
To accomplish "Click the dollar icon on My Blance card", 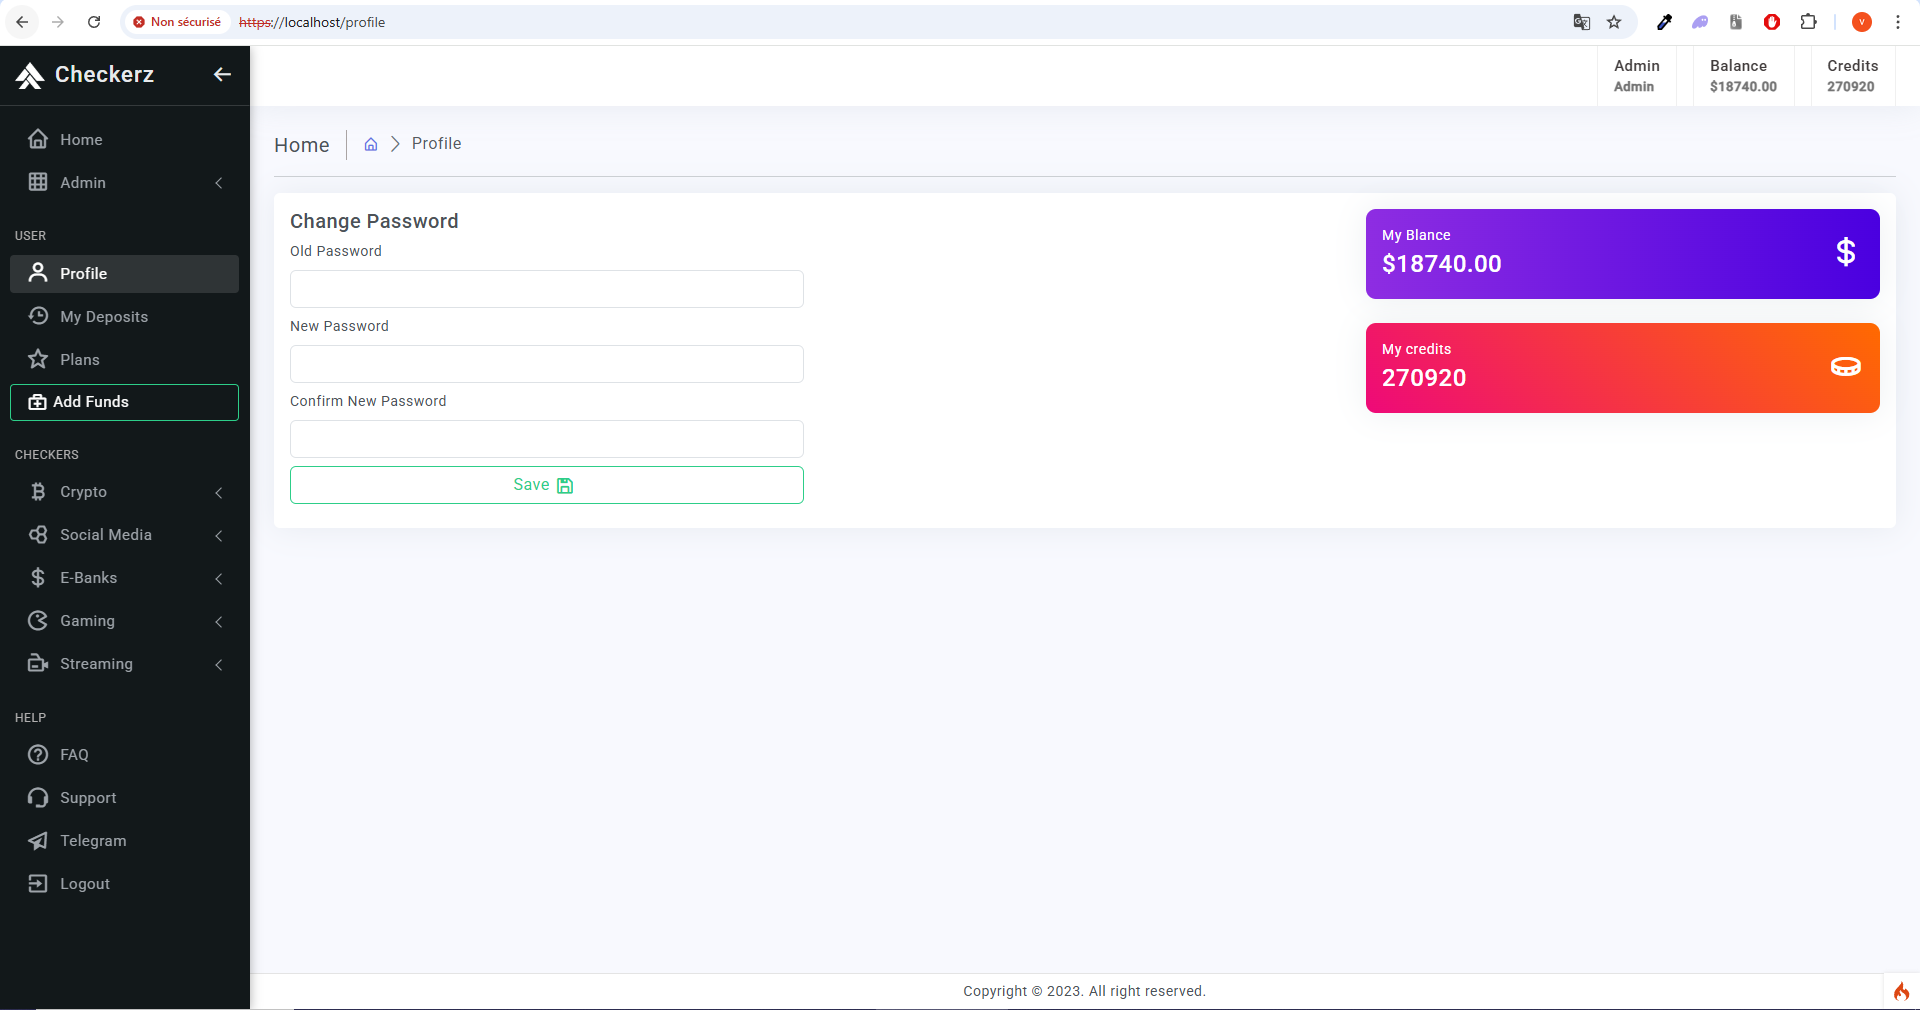I will pyautogui.click(x=1846, y=252).
